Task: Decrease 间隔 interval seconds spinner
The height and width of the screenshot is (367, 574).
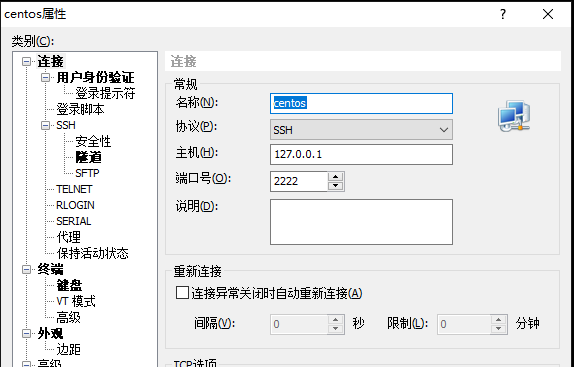Action: pos(335,329)
